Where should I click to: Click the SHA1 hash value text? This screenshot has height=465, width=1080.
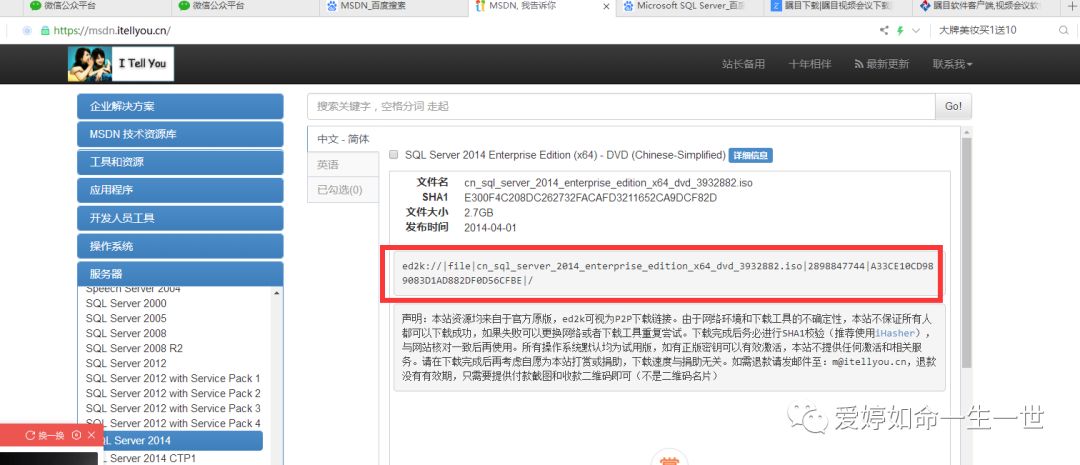[x=591, y=198]
